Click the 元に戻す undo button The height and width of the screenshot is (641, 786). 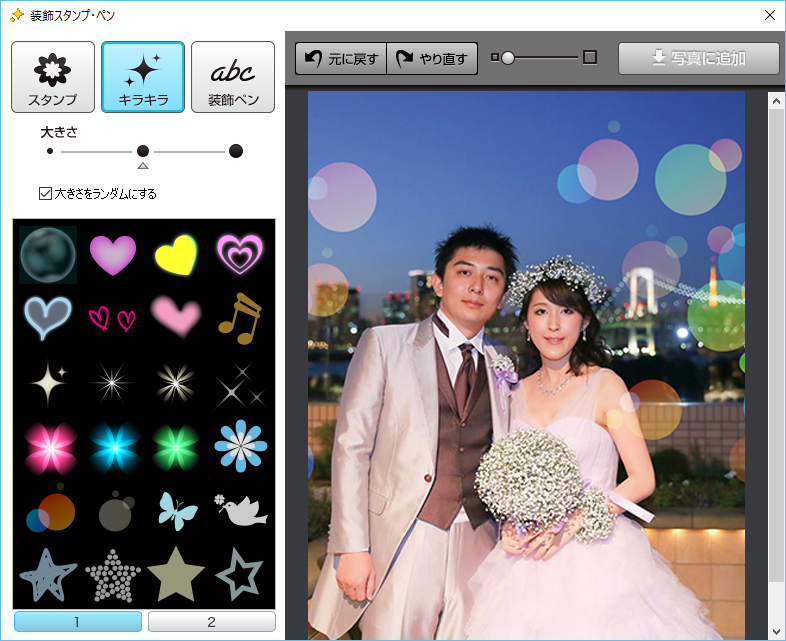341,58
